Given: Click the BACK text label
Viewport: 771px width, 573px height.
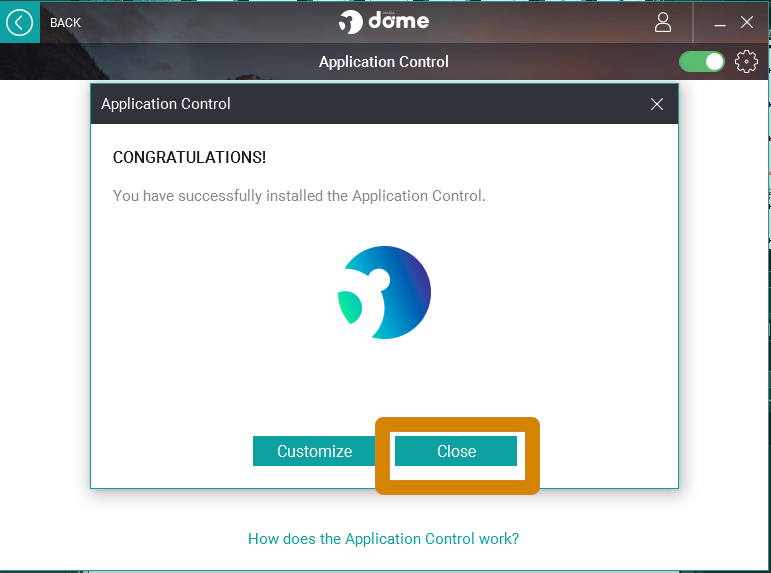Looking at the screenshot, I should 65,23.
